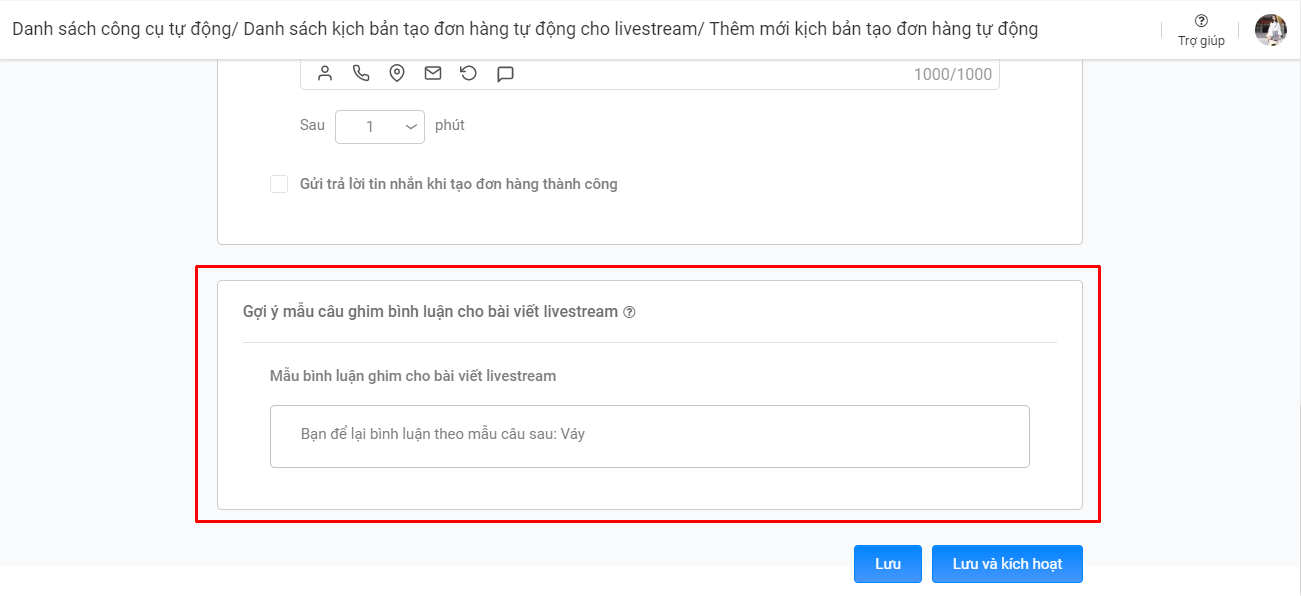Open the minutes dropdown after 'Sau'
The image size is (1301, 596).
380,126
